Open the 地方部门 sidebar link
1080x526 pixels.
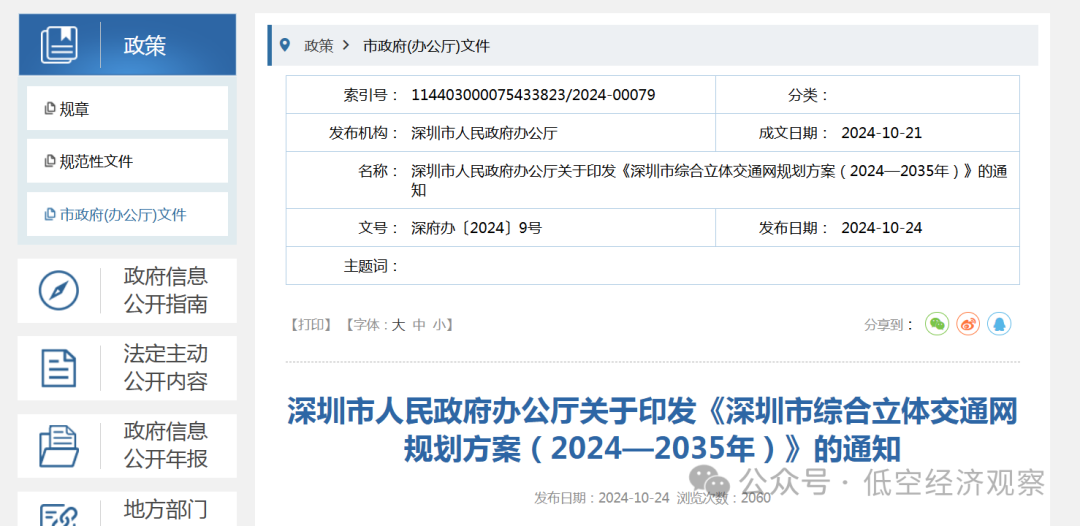166,510
